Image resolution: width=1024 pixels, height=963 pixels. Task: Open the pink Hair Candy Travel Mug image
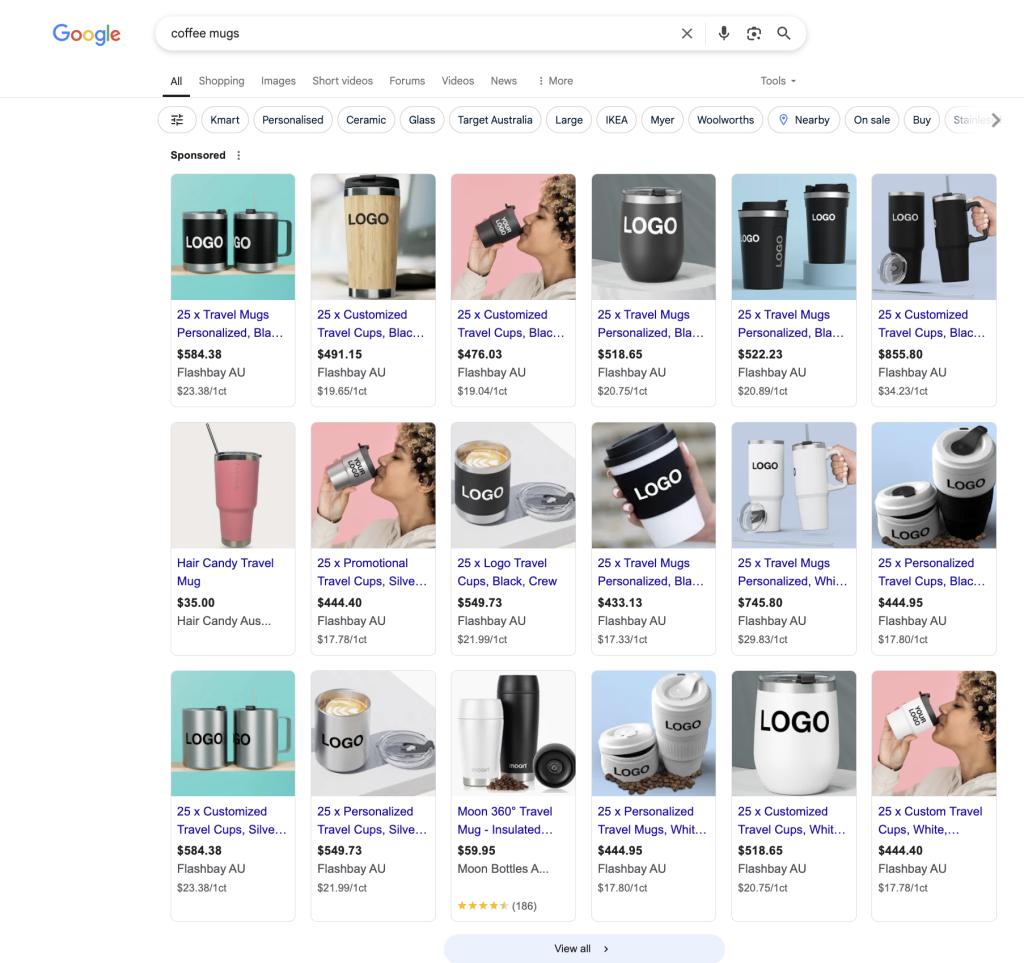[233, 485]
